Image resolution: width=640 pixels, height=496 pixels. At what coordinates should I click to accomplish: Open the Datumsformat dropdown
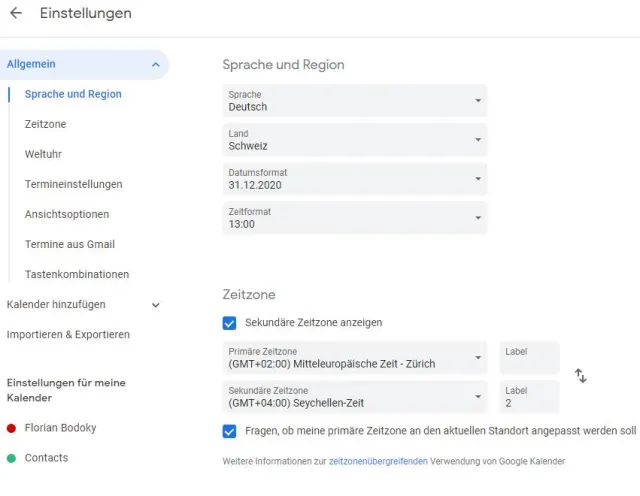point(354,179)
